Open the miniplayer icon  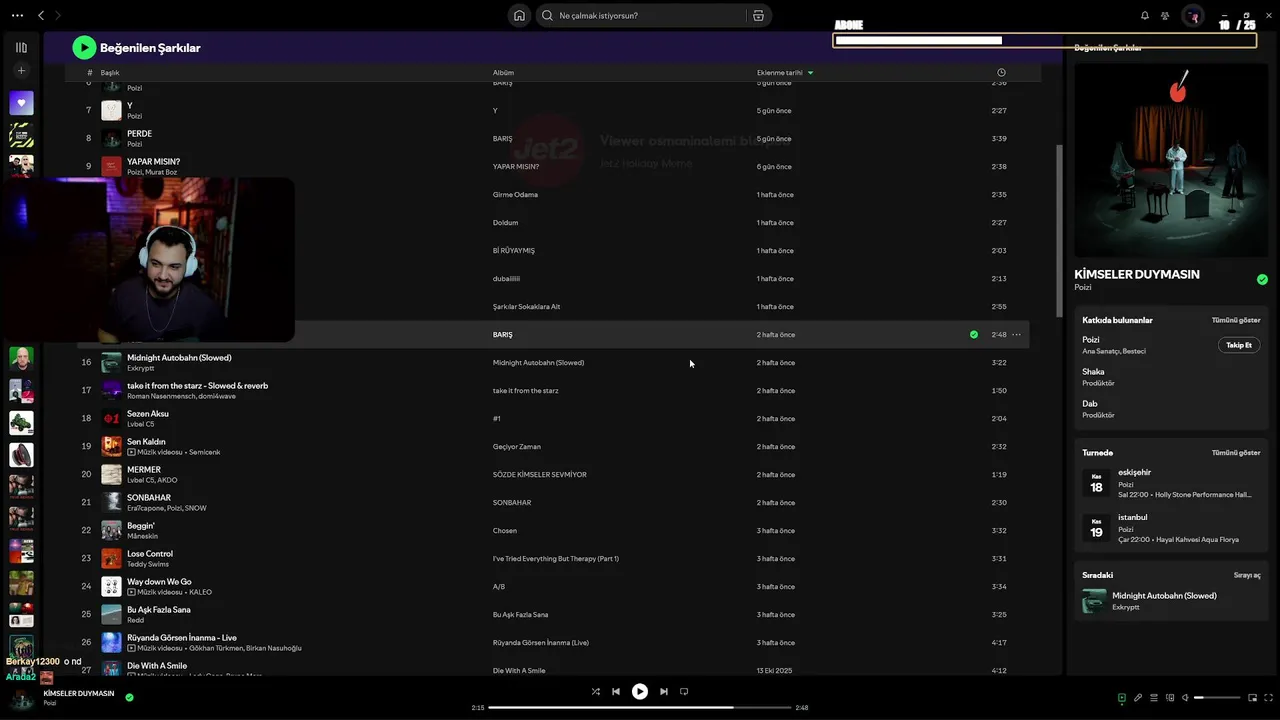tap(1253, 697)
